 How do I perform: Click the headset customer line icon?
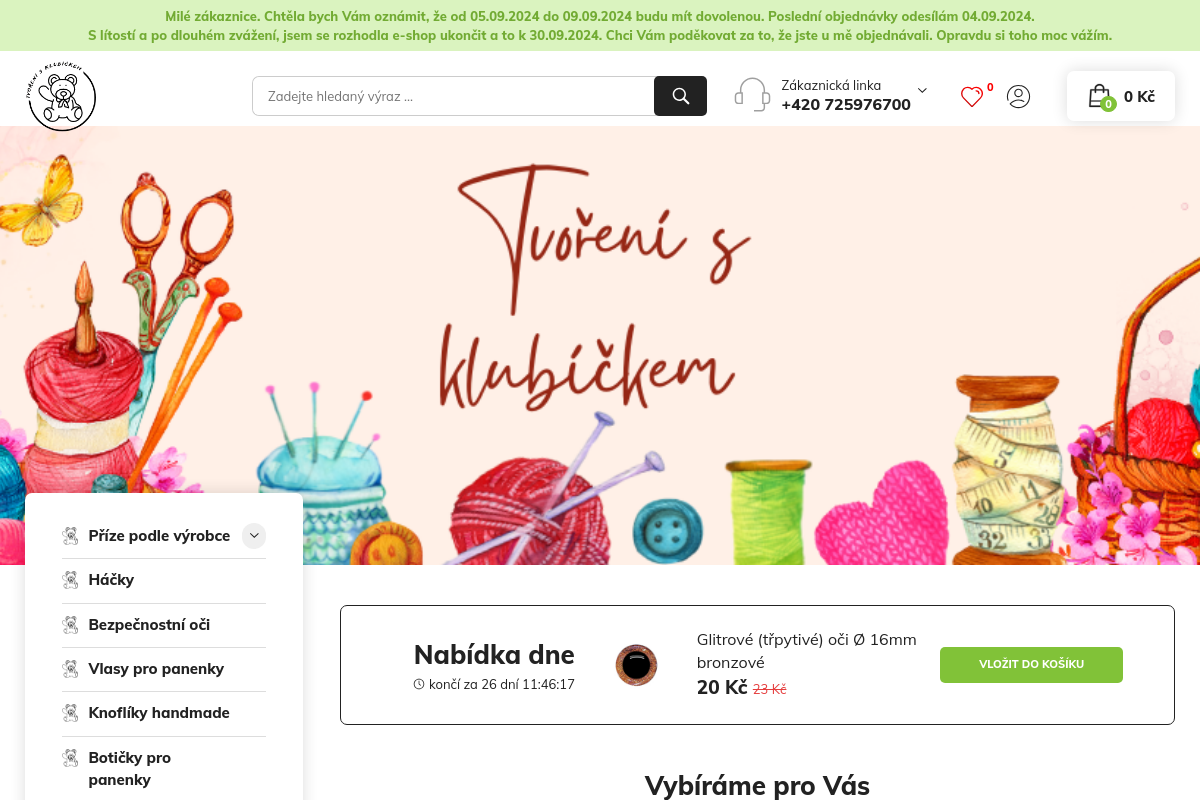(x=752, y=95)
